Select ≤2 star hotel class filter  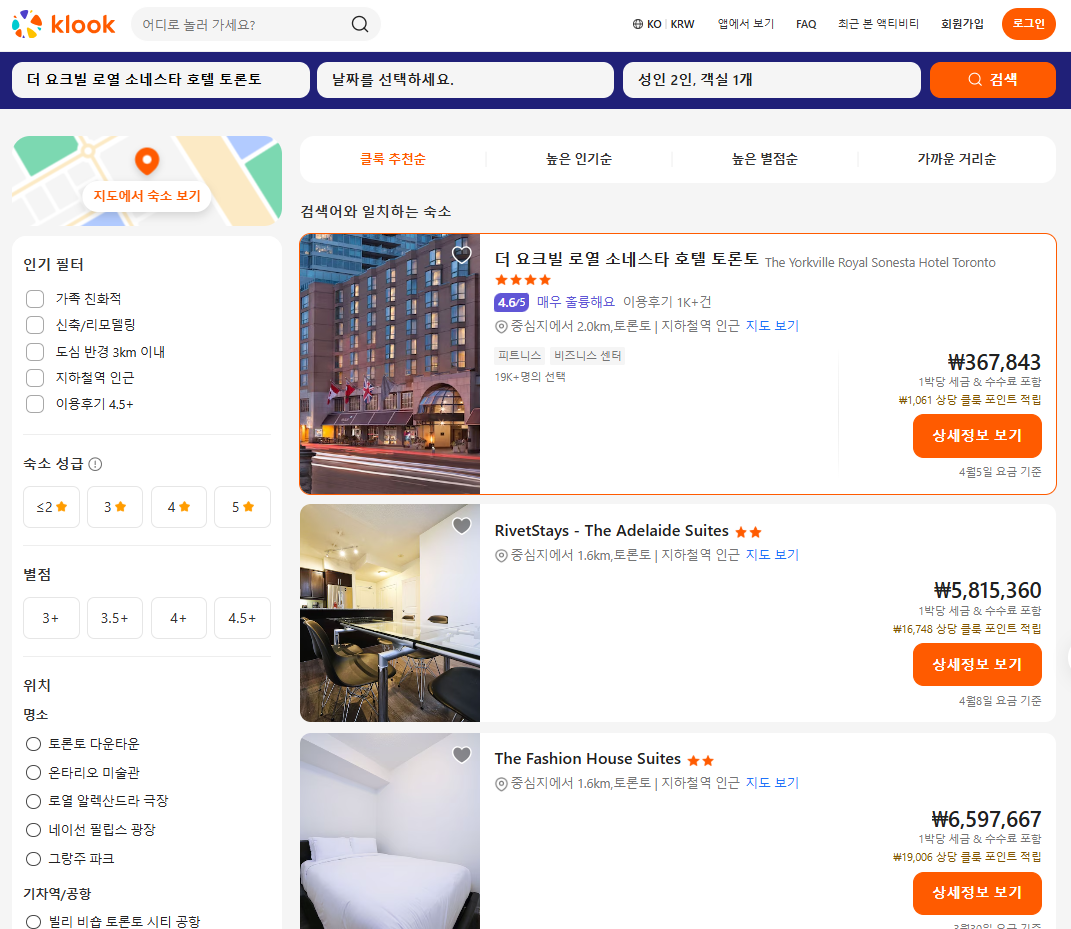pyautogui.click(x=51, y=507)
